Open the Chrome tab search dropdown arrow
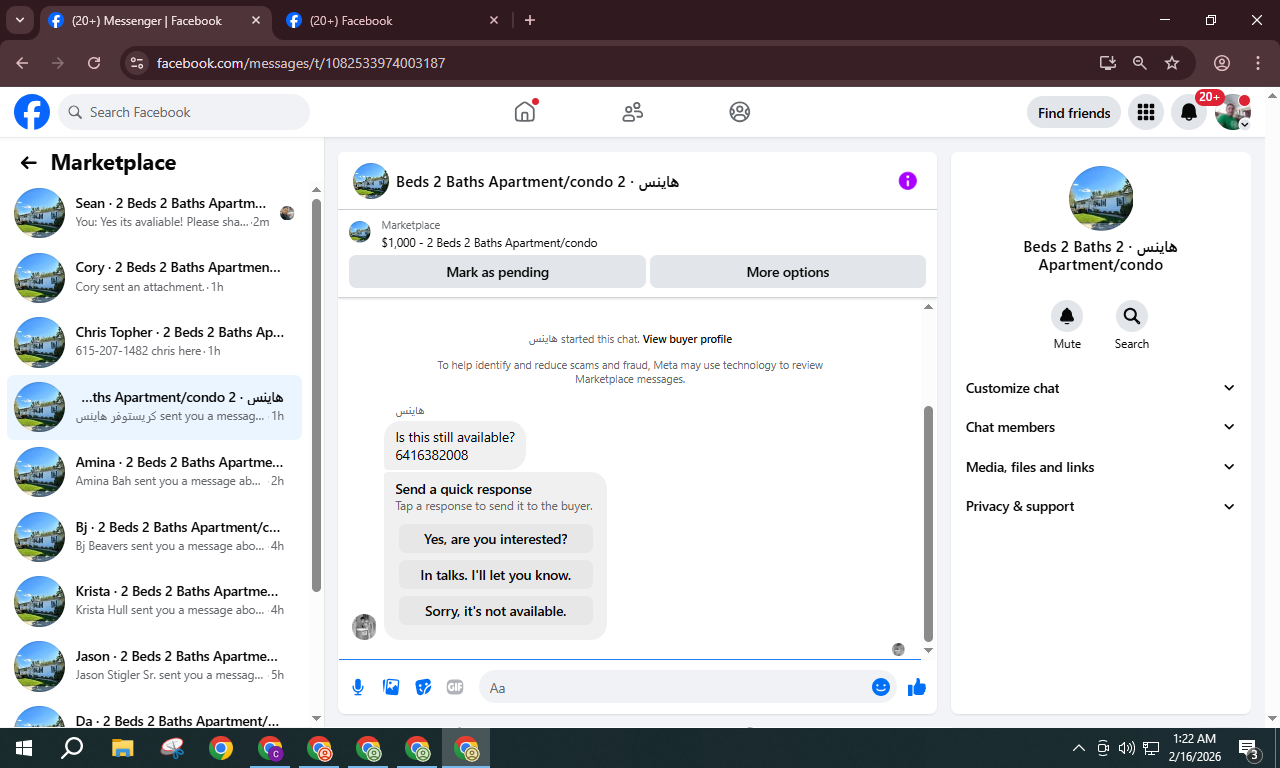1280x768 pixels. tap(19, 20)
